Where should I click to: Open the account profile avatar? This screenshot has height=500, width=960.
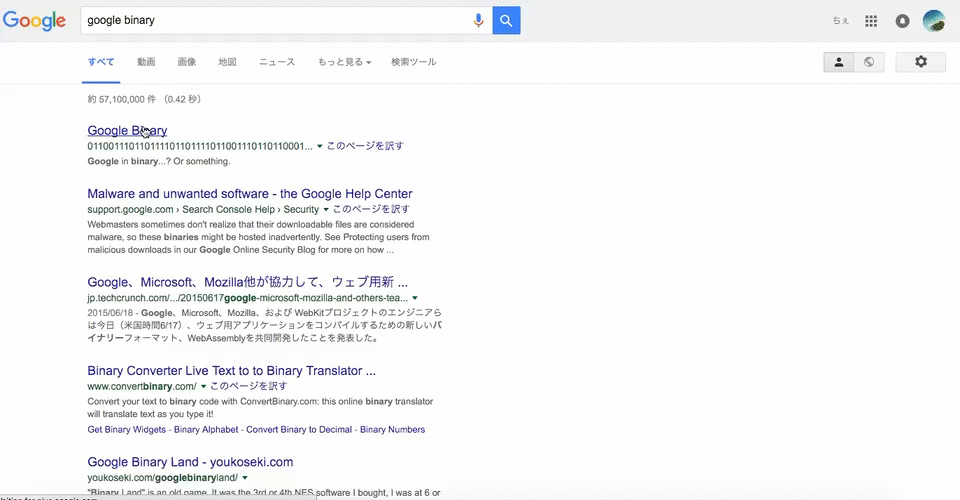pyautogui.click(x=934, y=21)
